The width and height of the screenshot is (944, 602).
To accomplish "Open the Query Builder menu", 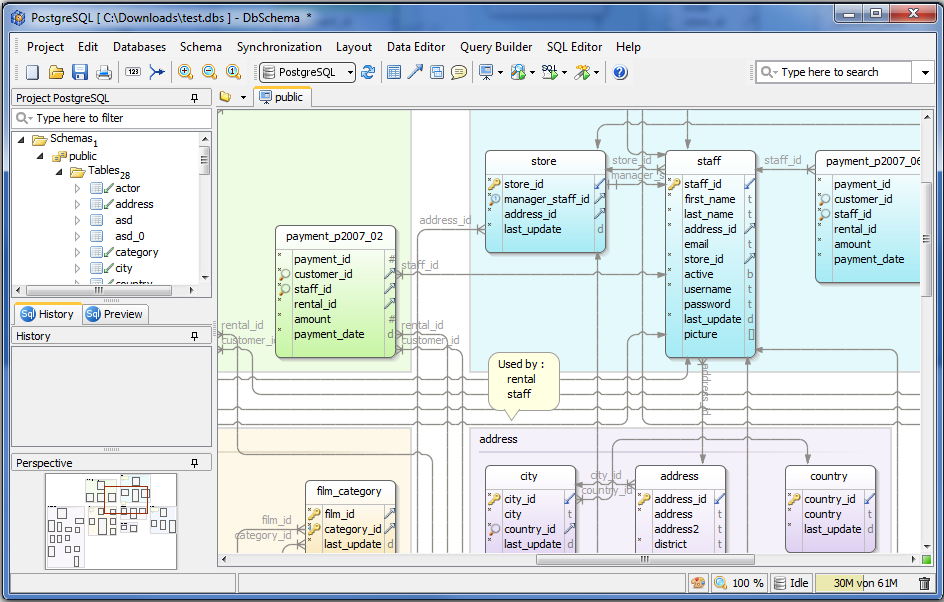I will (496, 47).
